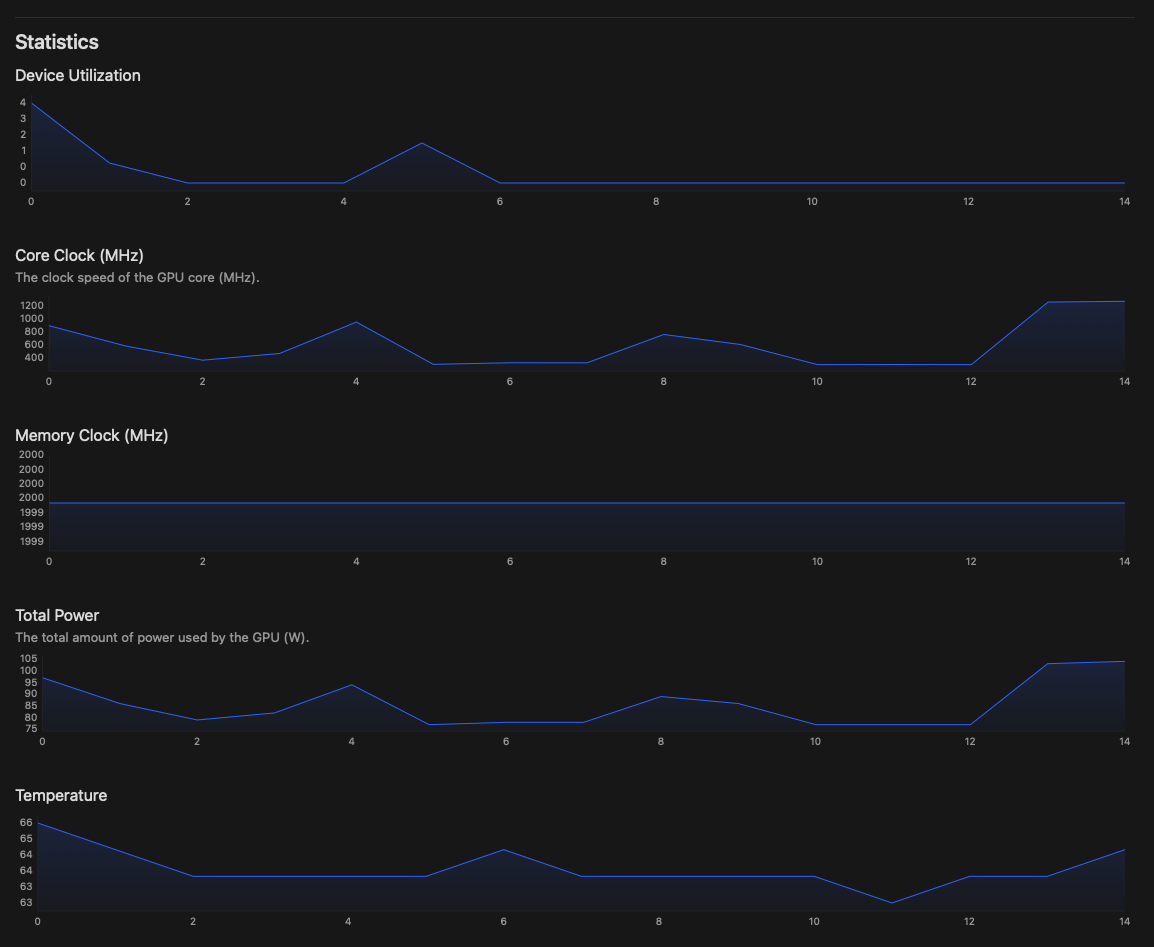The image size is (1154, 947).
Task: Click x-axis label 12 under Core Clock chart
Action: (x=971, y=381)
